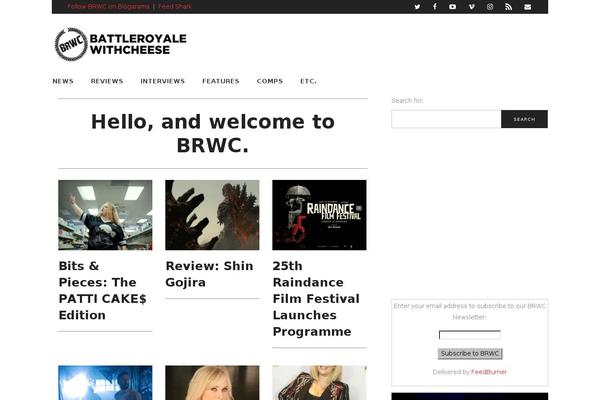Read Bits & Pieces: The PATTI CAKE$ Edition
The height and width of the screenshot is (400, 600).
(x=103, y=291)
